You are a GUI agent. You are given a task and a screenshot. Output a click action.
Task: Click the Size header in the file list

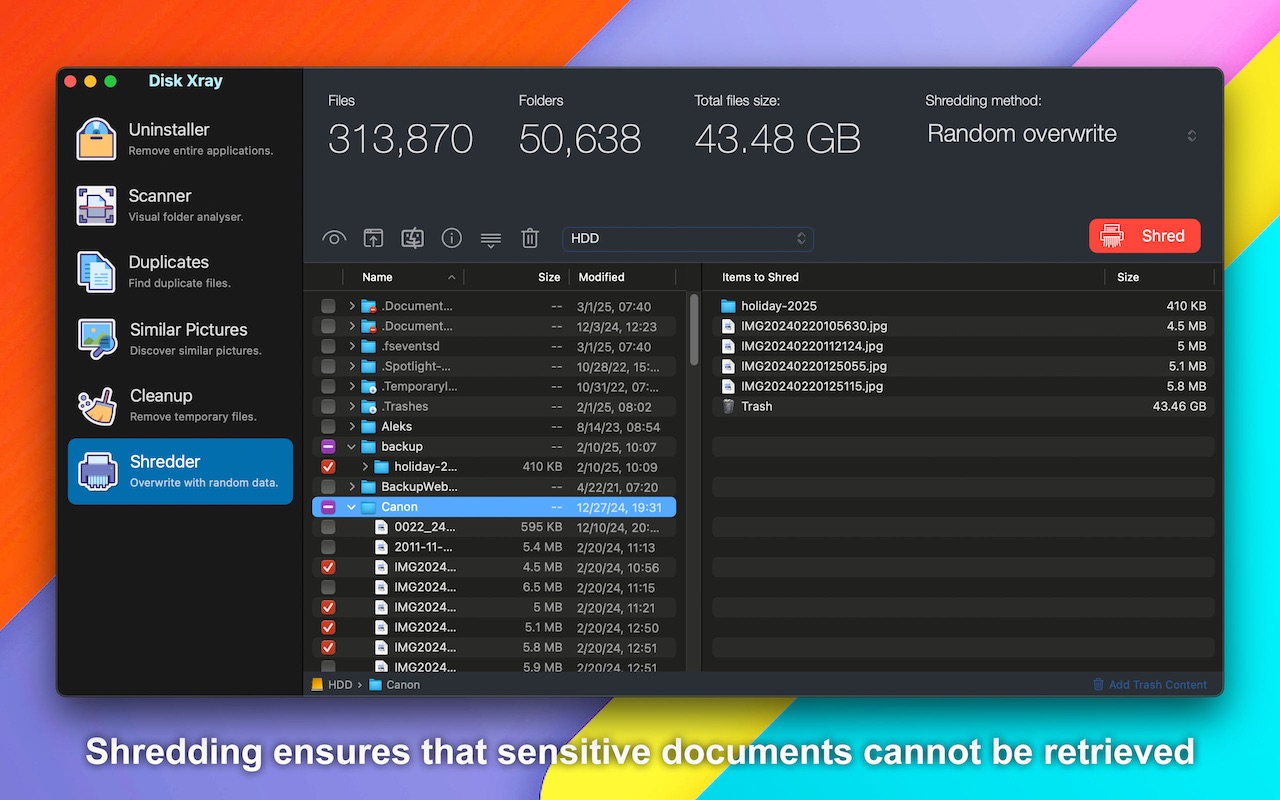tap(516, 277)
